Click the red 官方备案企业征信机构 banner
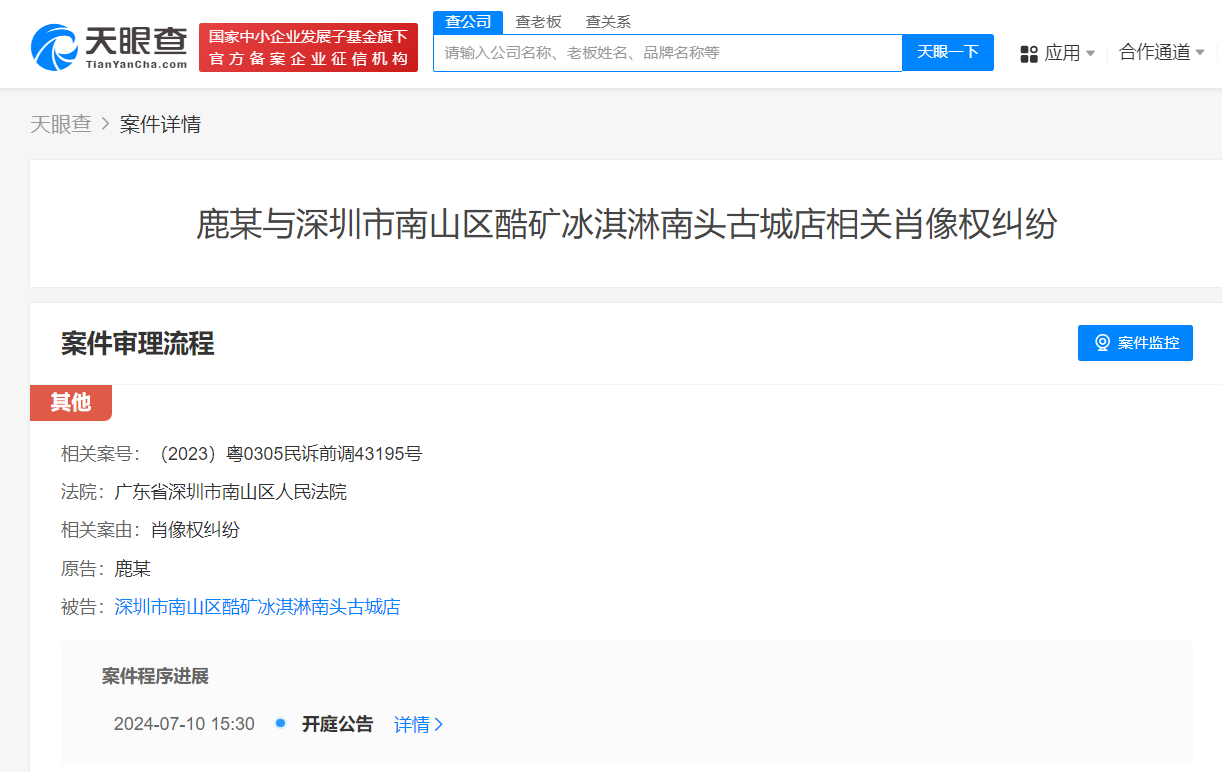This screenshot has height=772, width=1222. pyautogui.click(x=307, y=47)
